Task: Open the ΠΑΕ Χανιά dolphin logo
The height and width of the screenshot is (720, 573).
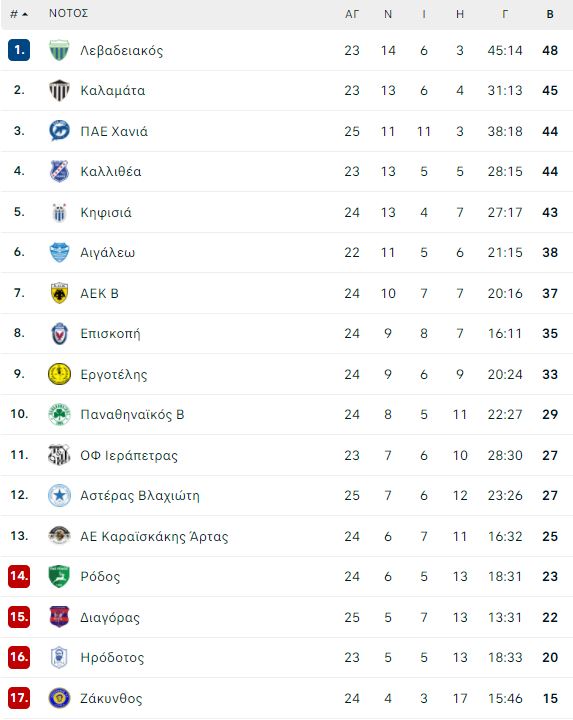Action: [x=59, y=131]
